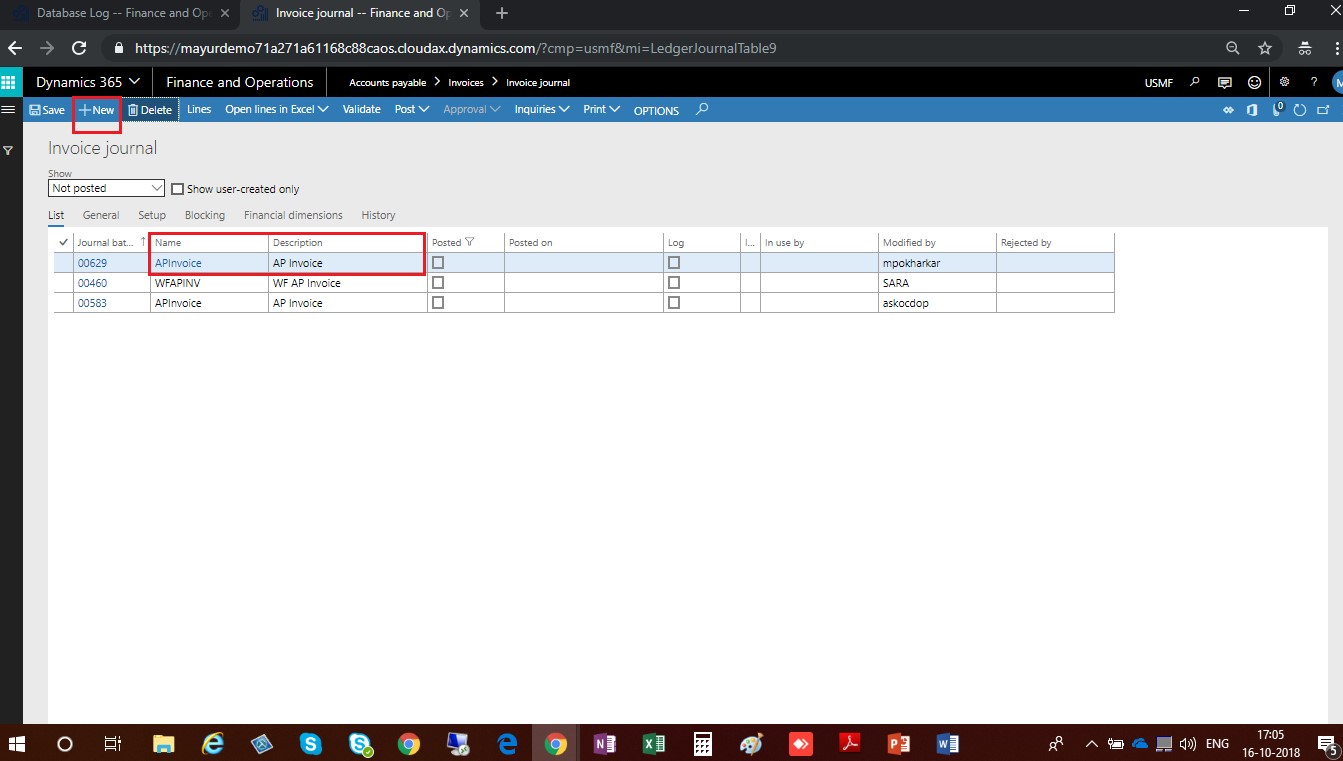This screenshot has height=761, width=1343.
Task: Open the settings gear icon
Action: click(1285, 82)
